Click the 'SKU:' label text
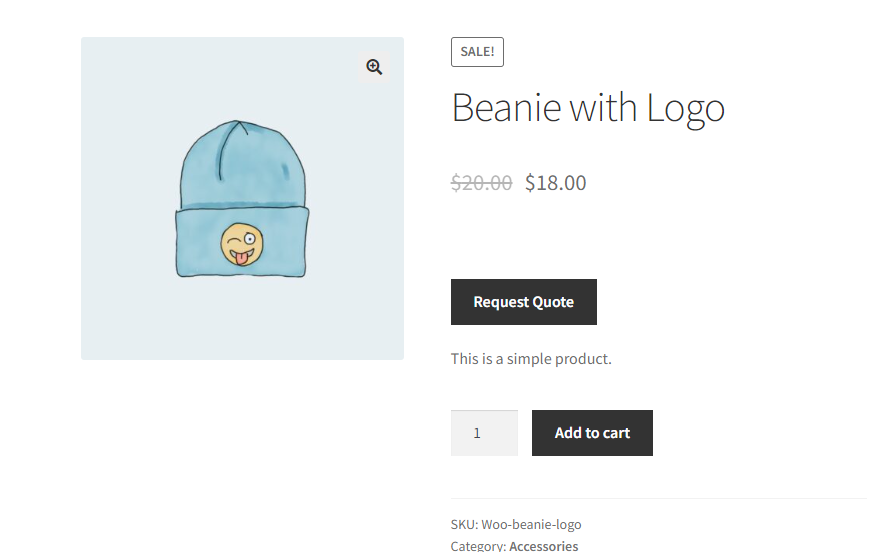 pyautogui.click(x=464, y=524)
